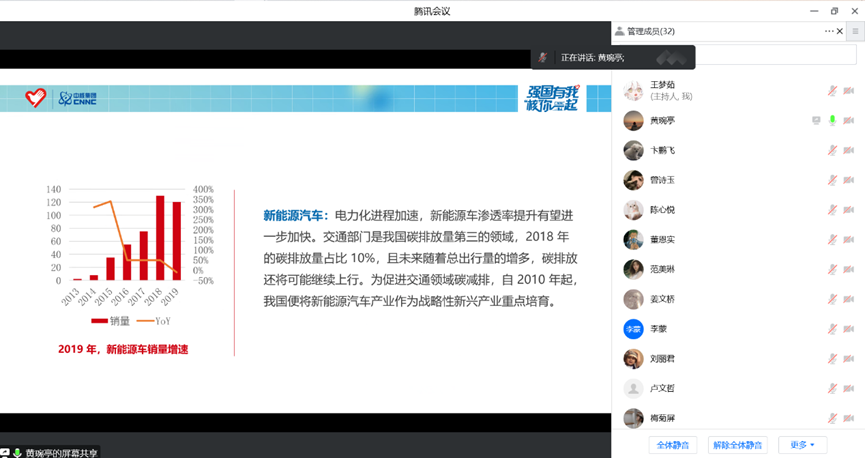
Task: Toggle 刘丽君's camera on
Action: [848, 359]
